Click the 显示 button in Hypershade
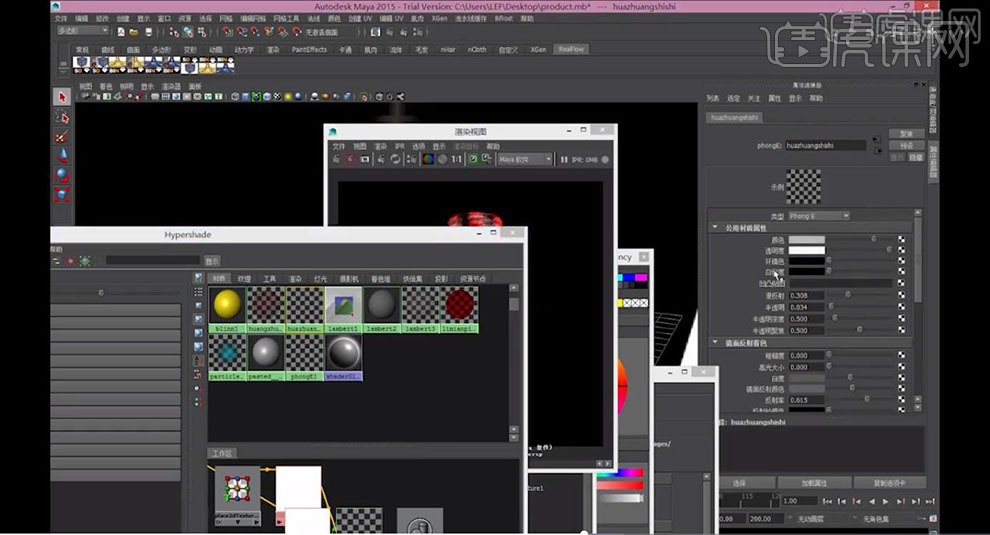This screenshot has width=990, height=535. pos(212,261)
